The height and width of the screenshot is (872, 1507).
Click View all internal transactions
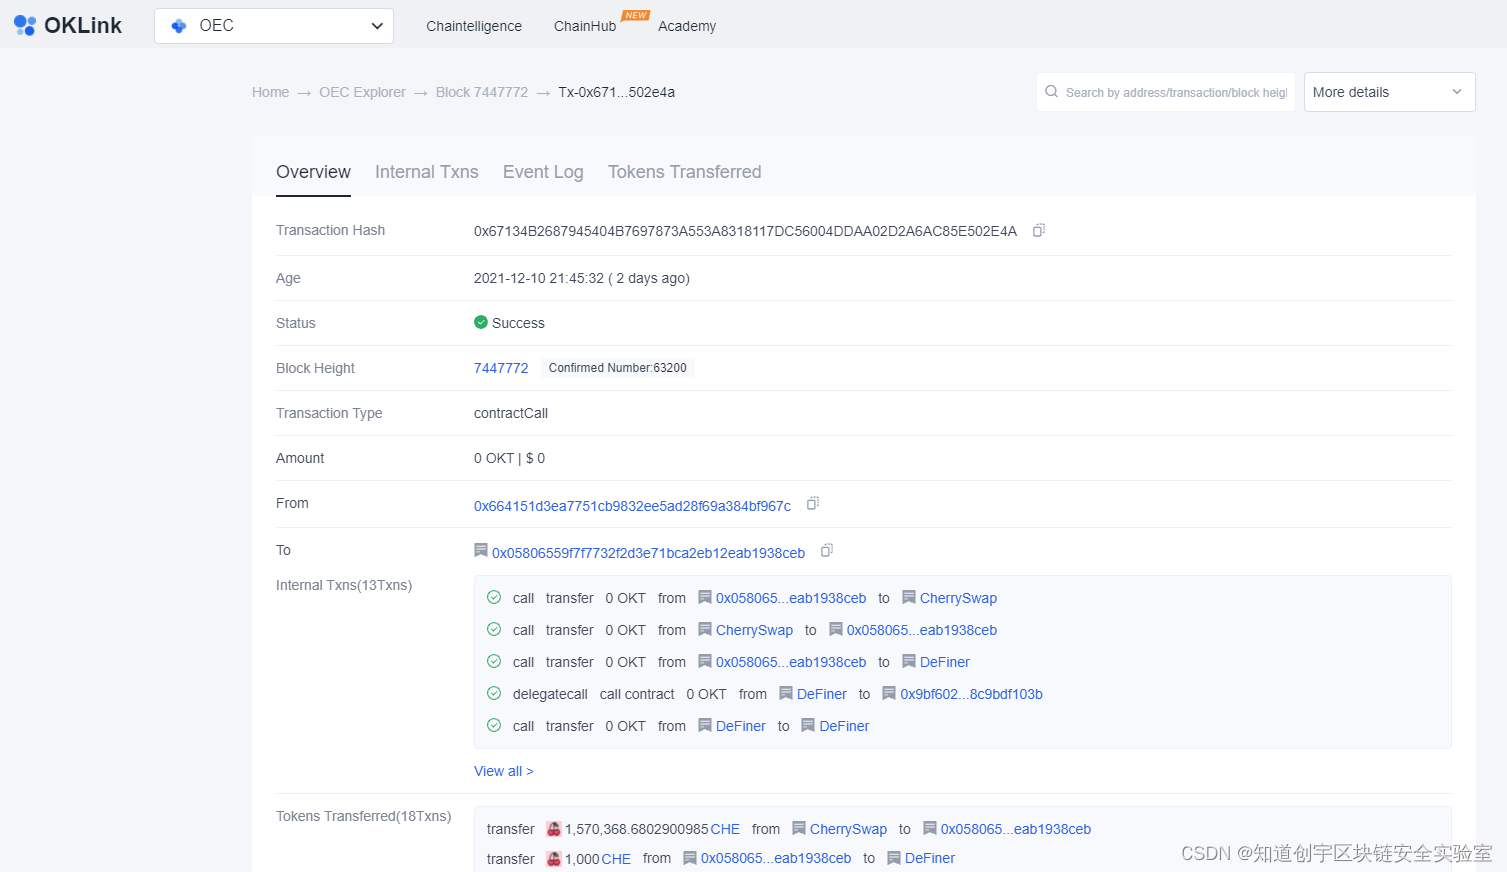point(504,771)
